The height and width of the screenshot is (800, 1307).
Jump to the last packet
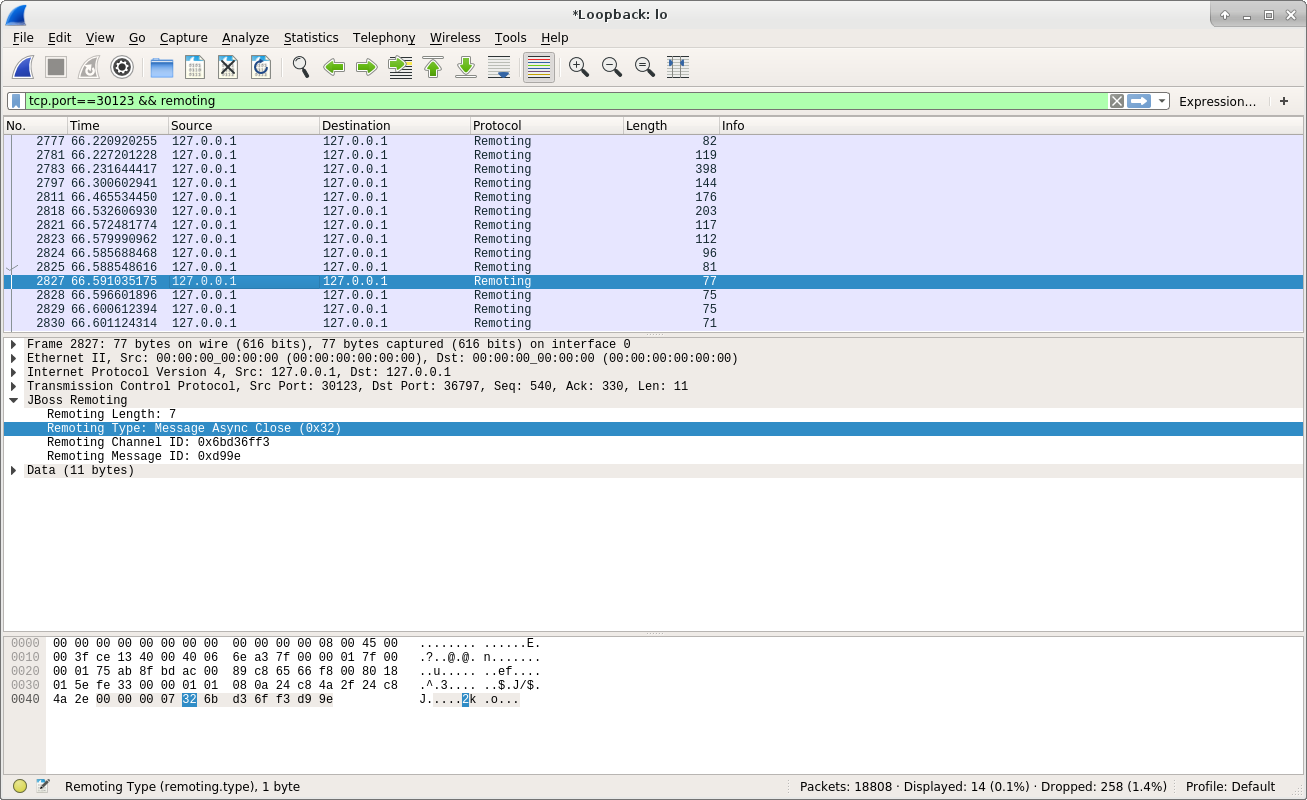coord(466,67)
